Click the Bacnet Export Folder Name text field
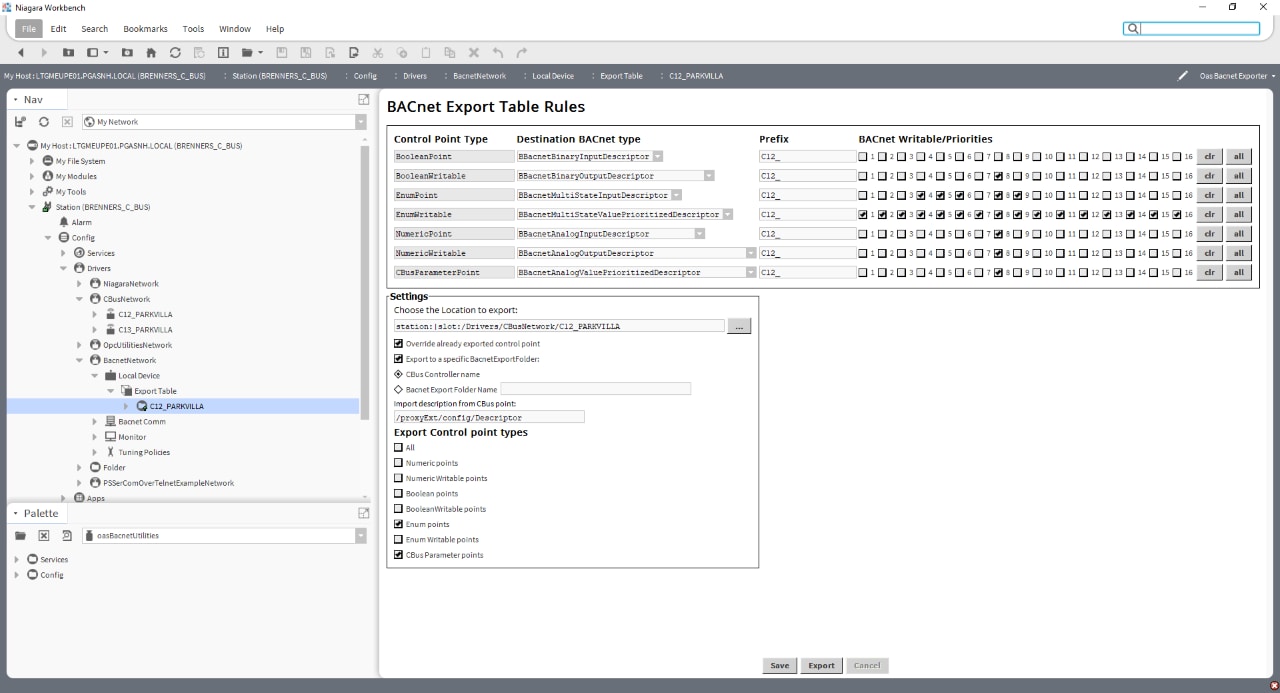The height and width of the screenshot is (693, 1280). click(x=595, y=389)
